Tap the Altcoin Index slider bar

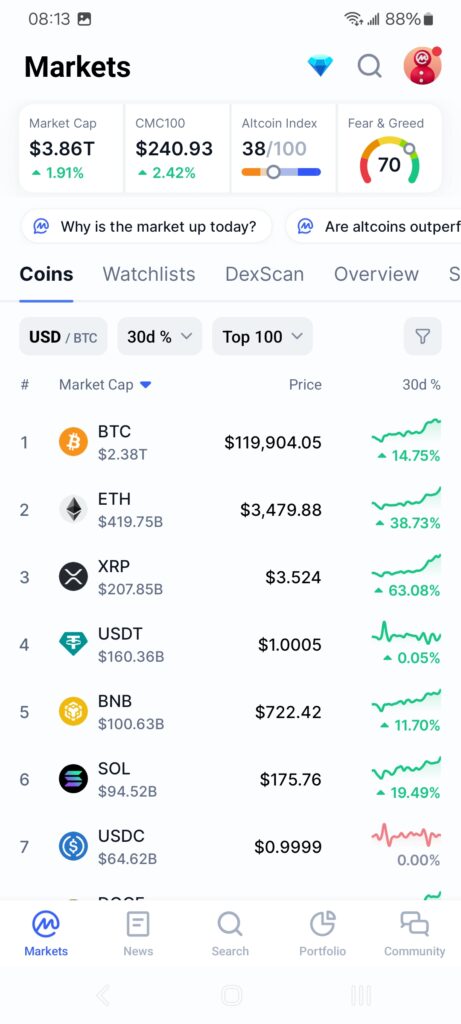tap(281, 172)
